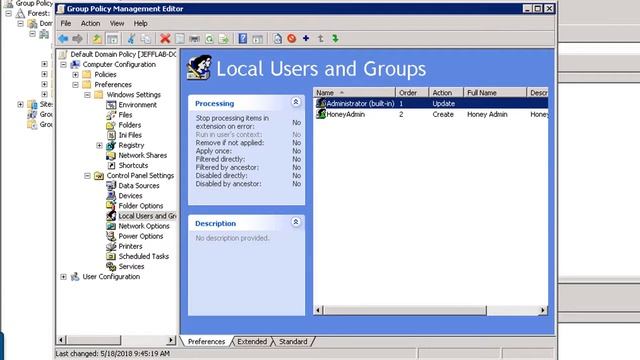
Task: Sort by the Name column header
Action: tap(354, 93)
